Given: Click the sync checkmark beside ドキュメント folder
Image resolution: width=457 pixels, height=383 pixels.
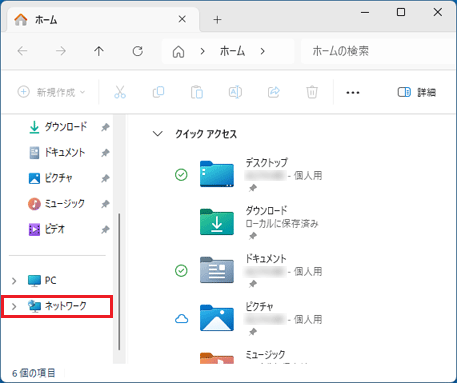Looking at the screenshot, I should (x=181, y=271).
